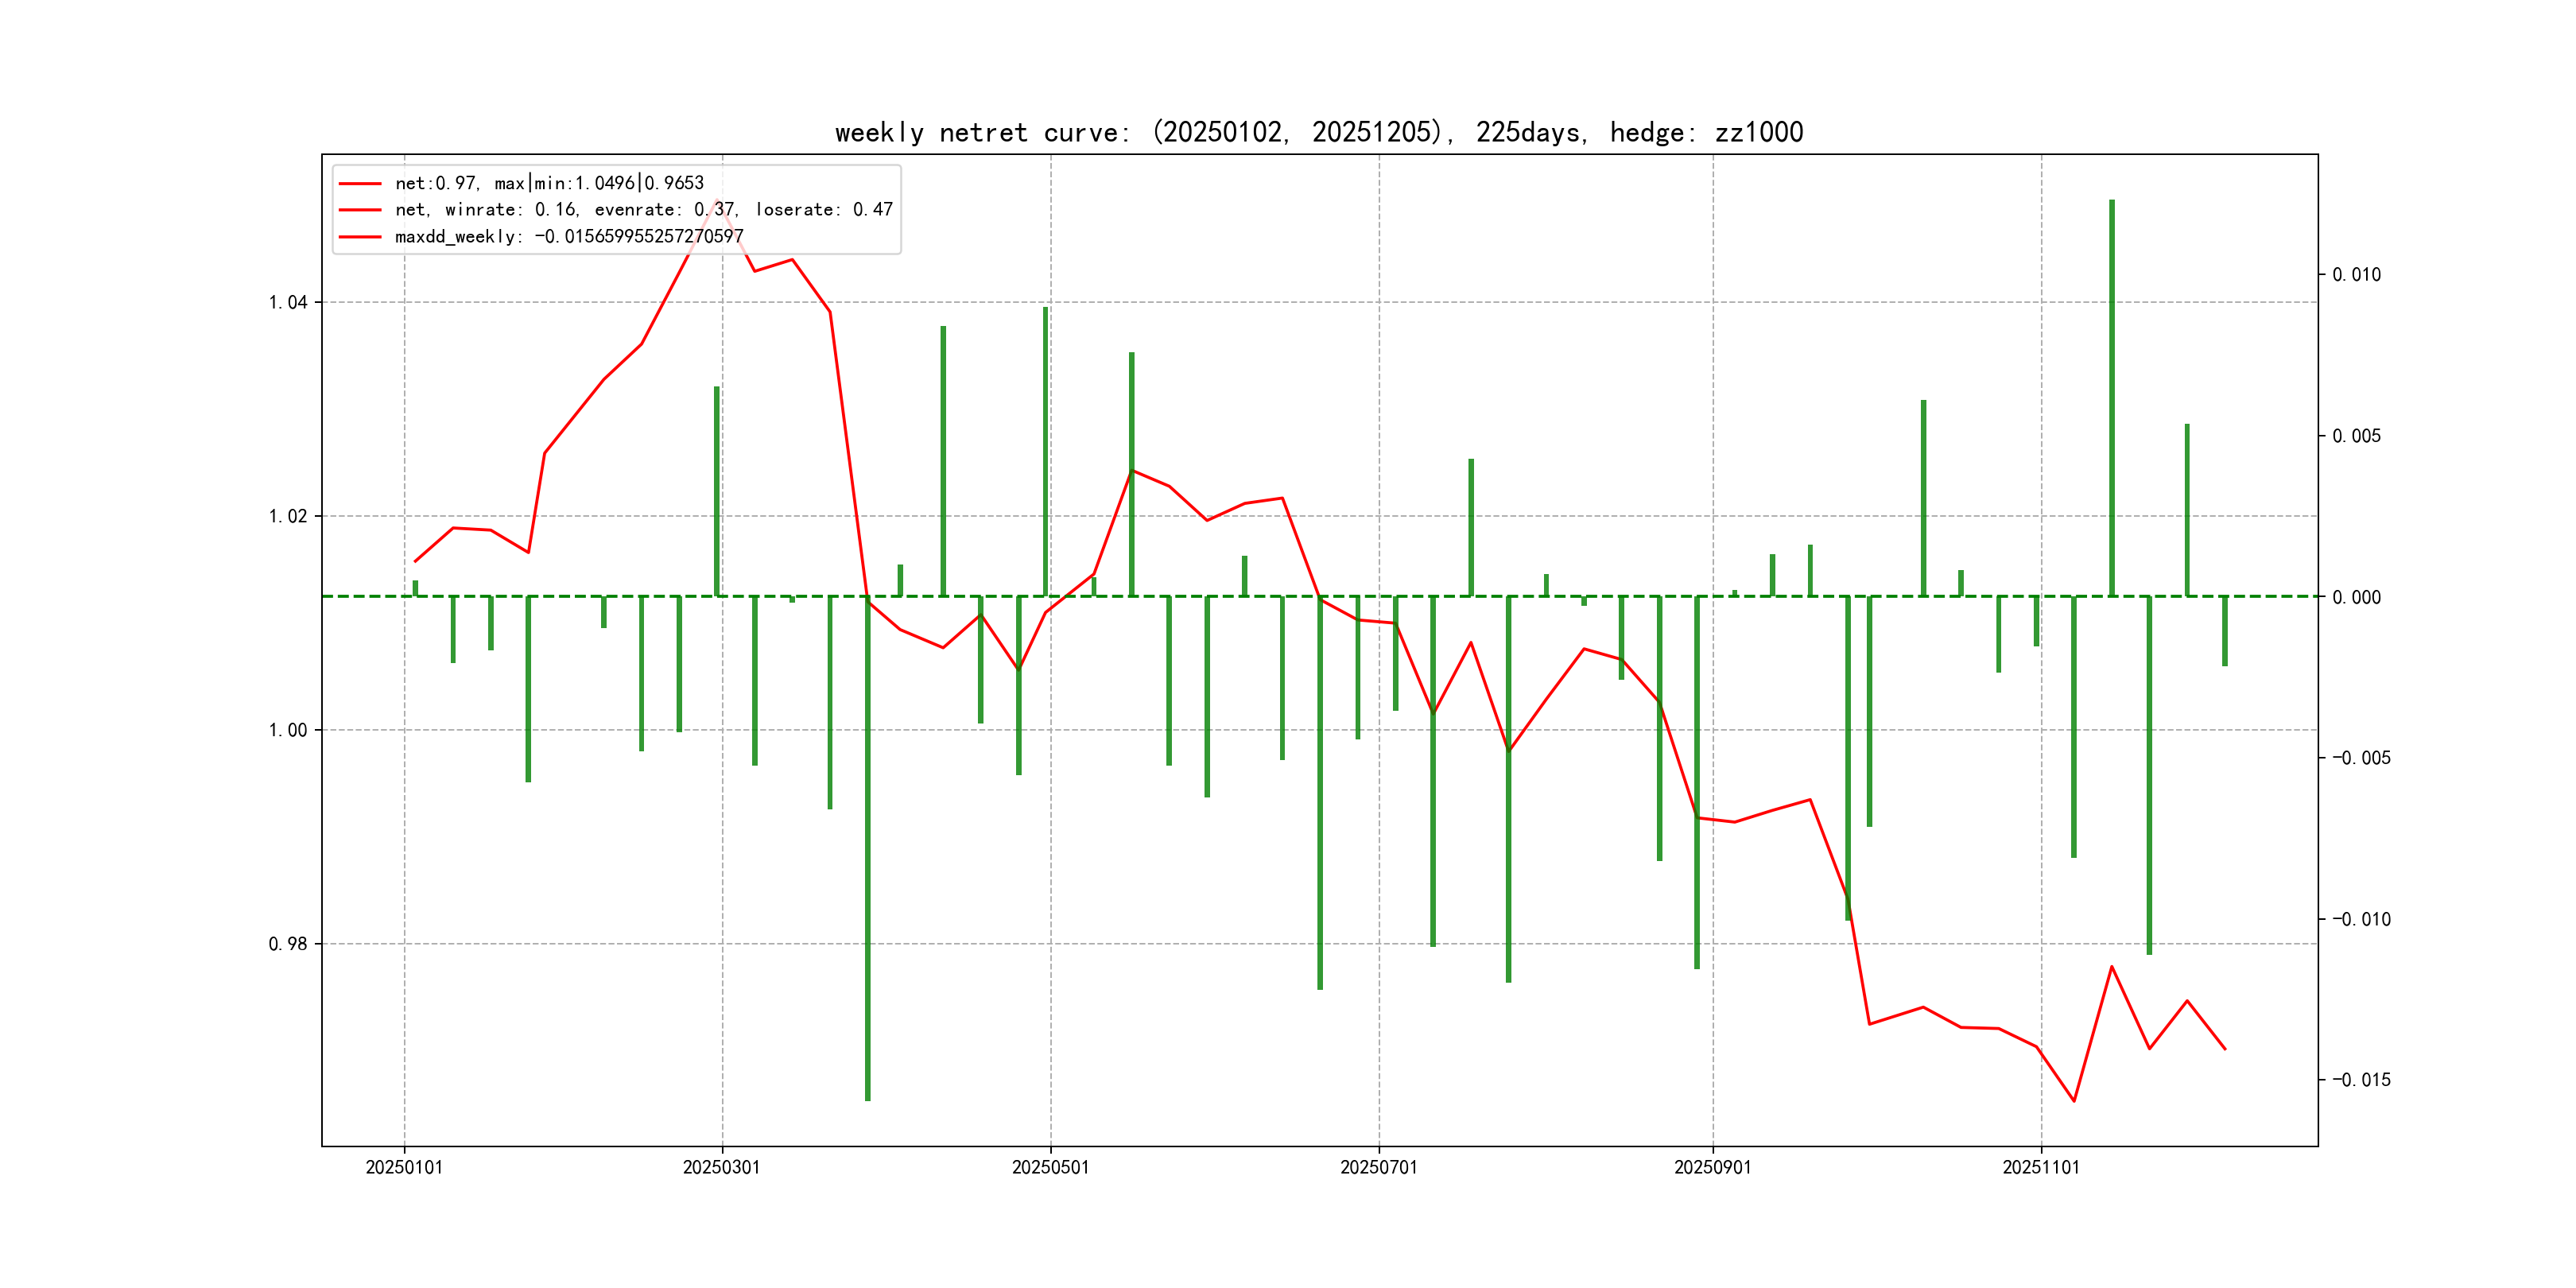The height and width of the screenshot is (1288, 2576).
Task: Click the right y-axis tick label 0.000
Action: 2356,597
